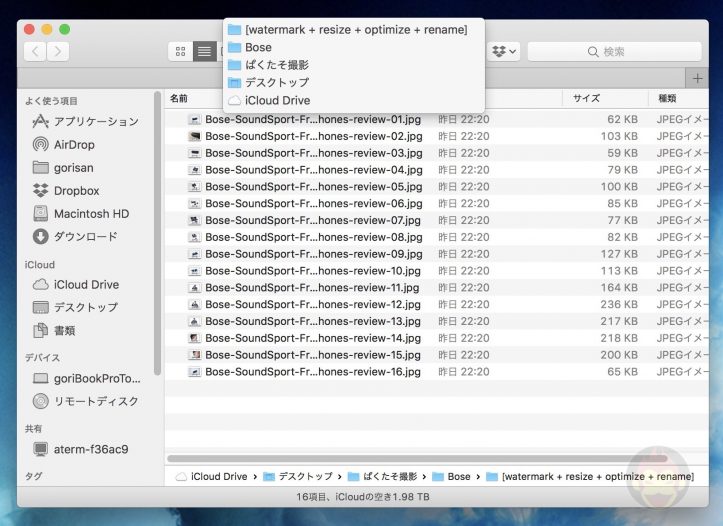723x526 pixels.
Task: Open 書類 in sidebar
Action: 54,330
